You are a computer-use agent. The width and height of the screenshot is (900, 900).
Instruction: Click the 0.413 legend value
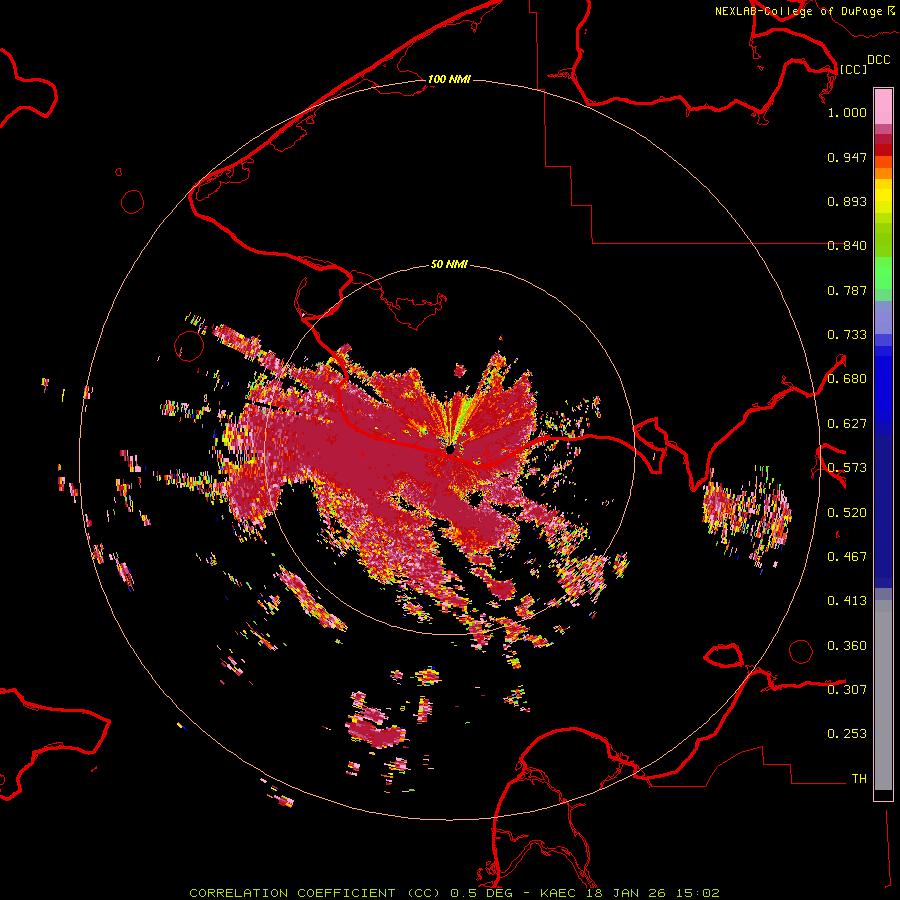(847, 601)
